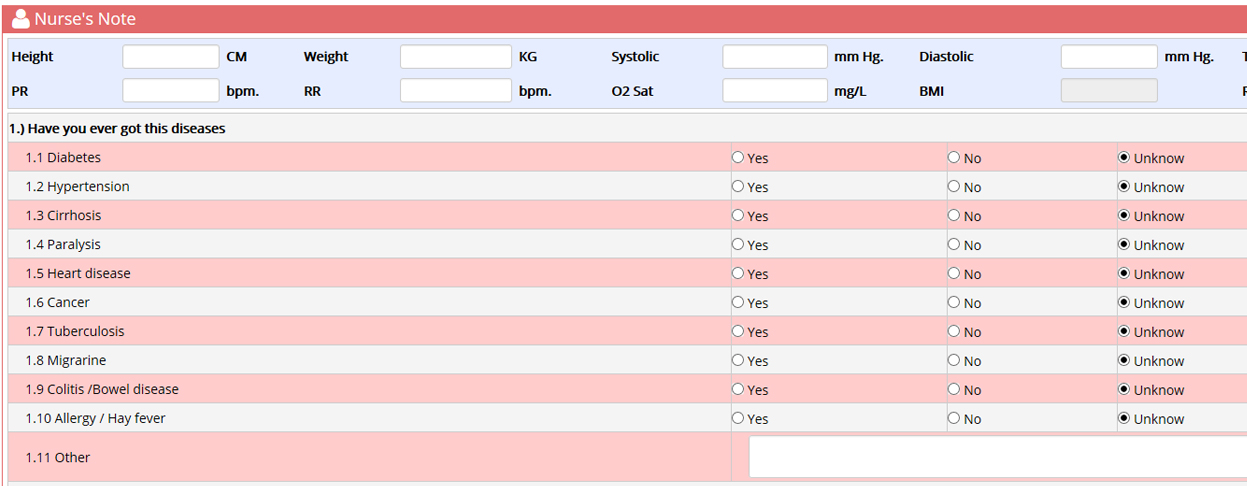The width and height of the screenshot is (1247, 486).
Task: Click the PR pulse rate field
Action: pos(170,91)
